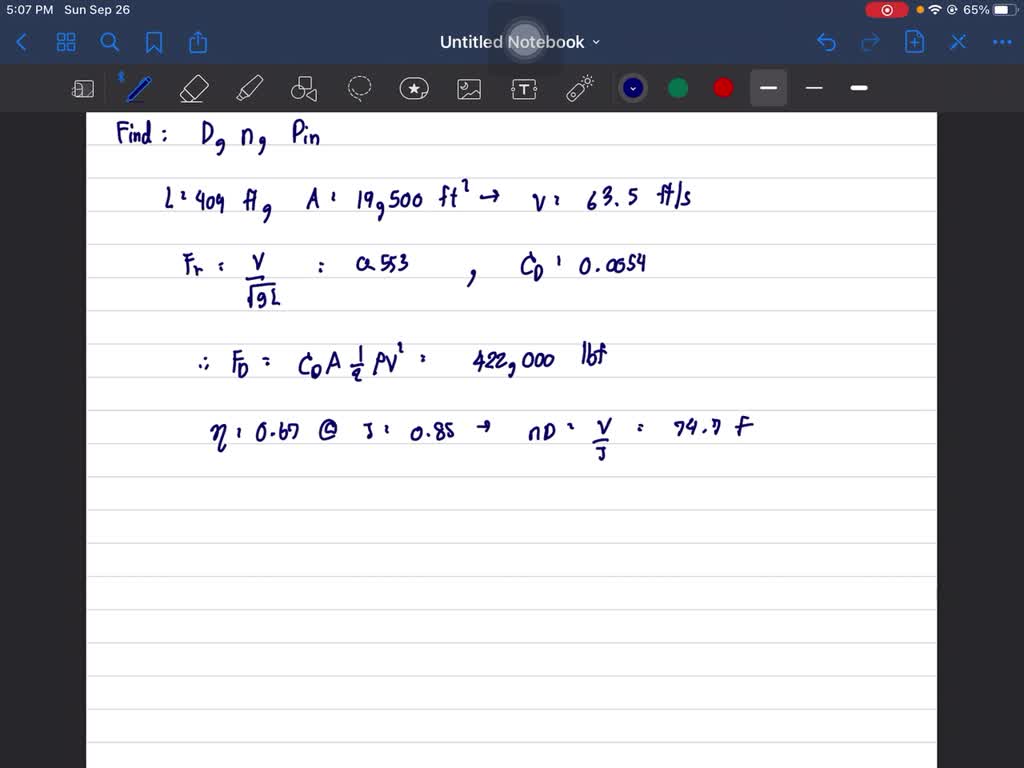Add a photo using the image tool
The height and width of the screenshot is (768, 1024).
coord(468,88)
